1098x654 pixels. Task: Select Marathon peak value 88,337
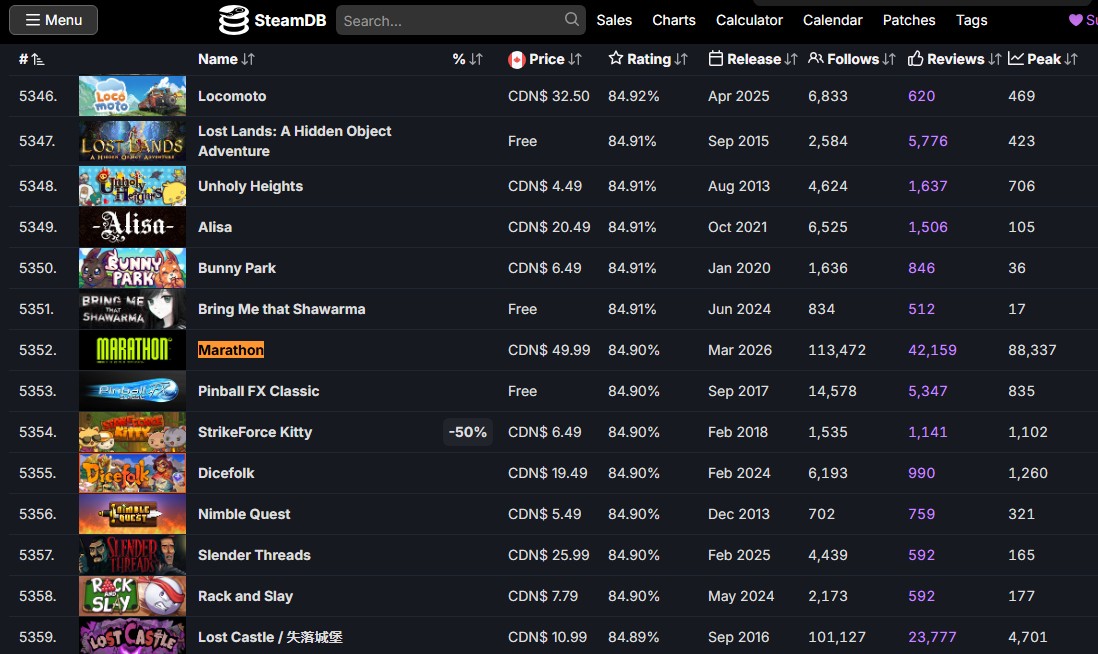coord(1032,350)
